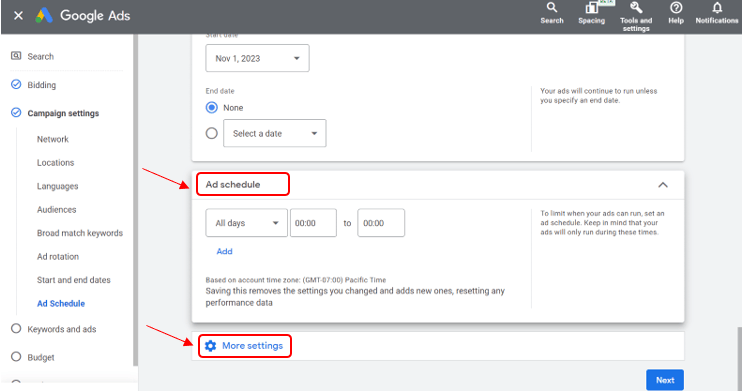
Task: Click the Google Ads logo
Action: click(x=44, y=16)
